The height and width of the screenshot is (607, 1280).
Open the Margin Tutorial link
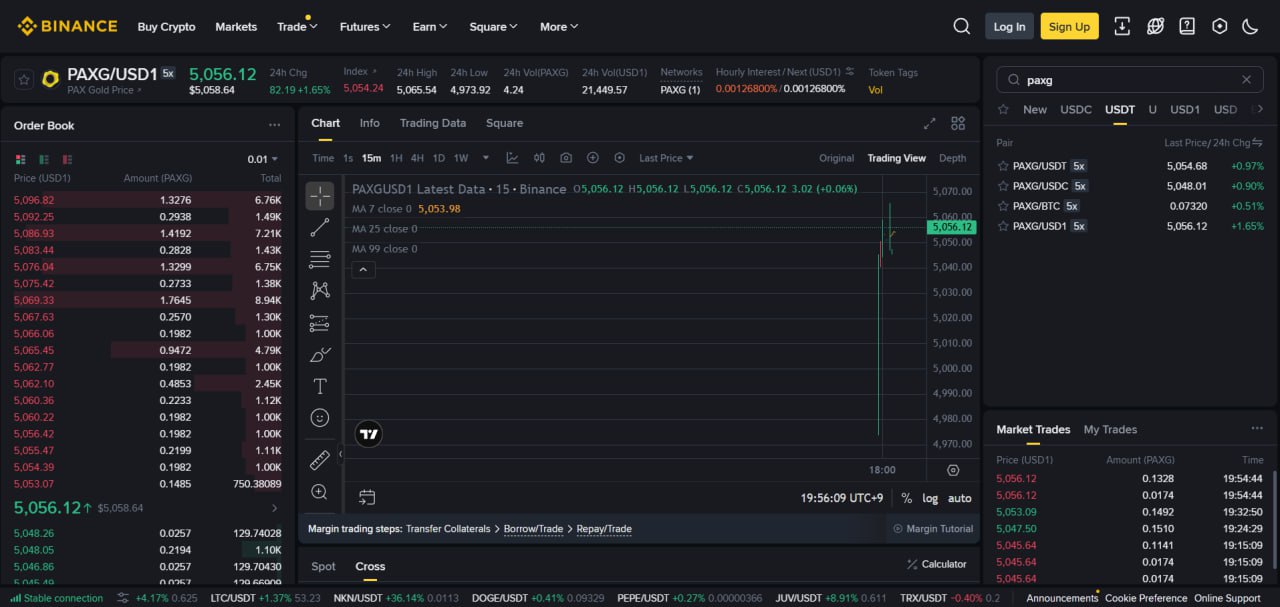coord(932,528)
